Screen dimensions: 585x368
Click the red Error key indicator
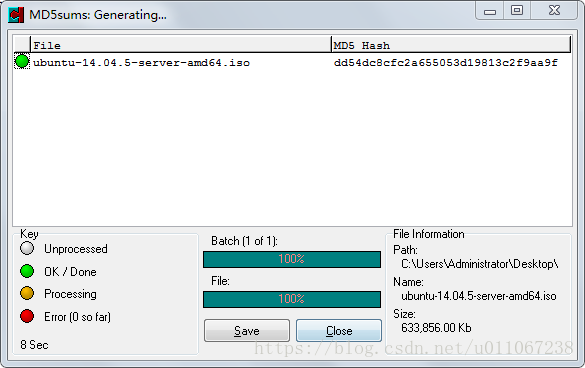point(27,316)
